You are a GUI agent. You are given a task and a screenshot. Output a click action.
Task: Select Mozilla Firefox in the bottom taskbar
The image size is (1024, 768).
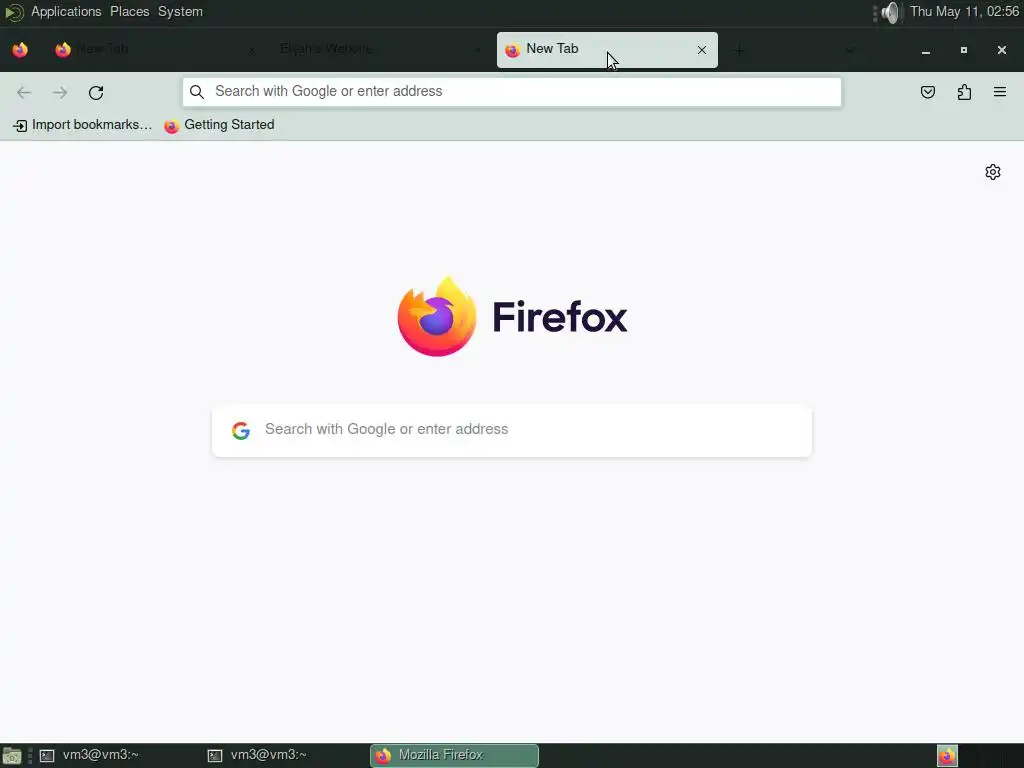tap(455, 756)
